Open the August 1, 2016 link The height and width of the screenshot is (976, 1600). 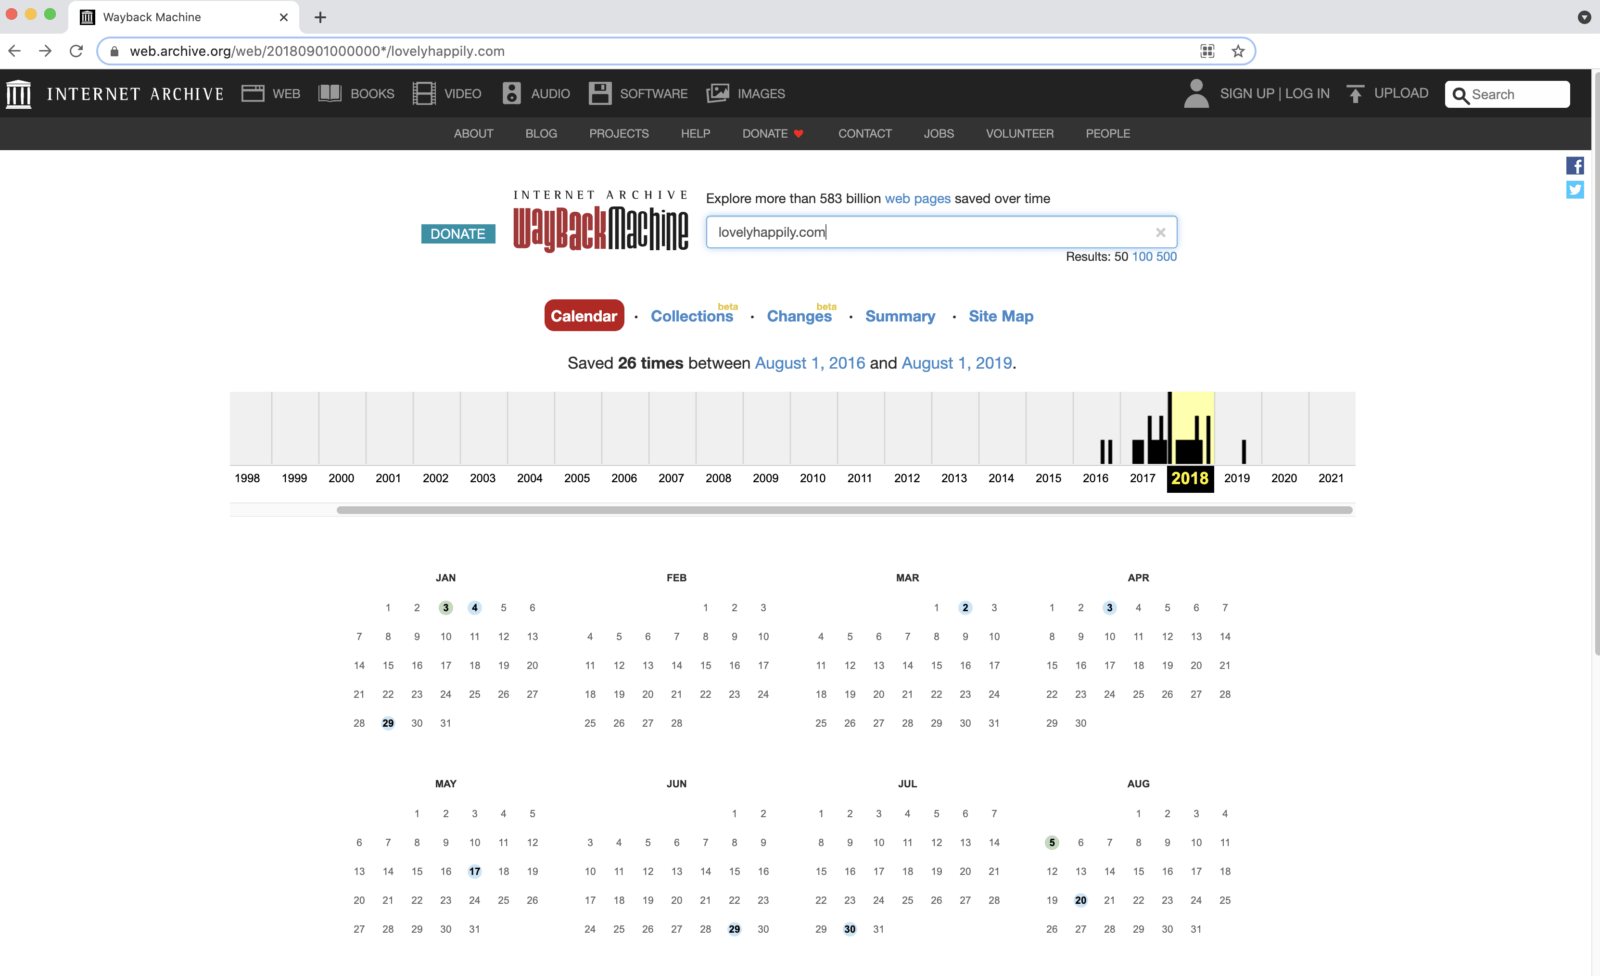(x=810, y=363)
